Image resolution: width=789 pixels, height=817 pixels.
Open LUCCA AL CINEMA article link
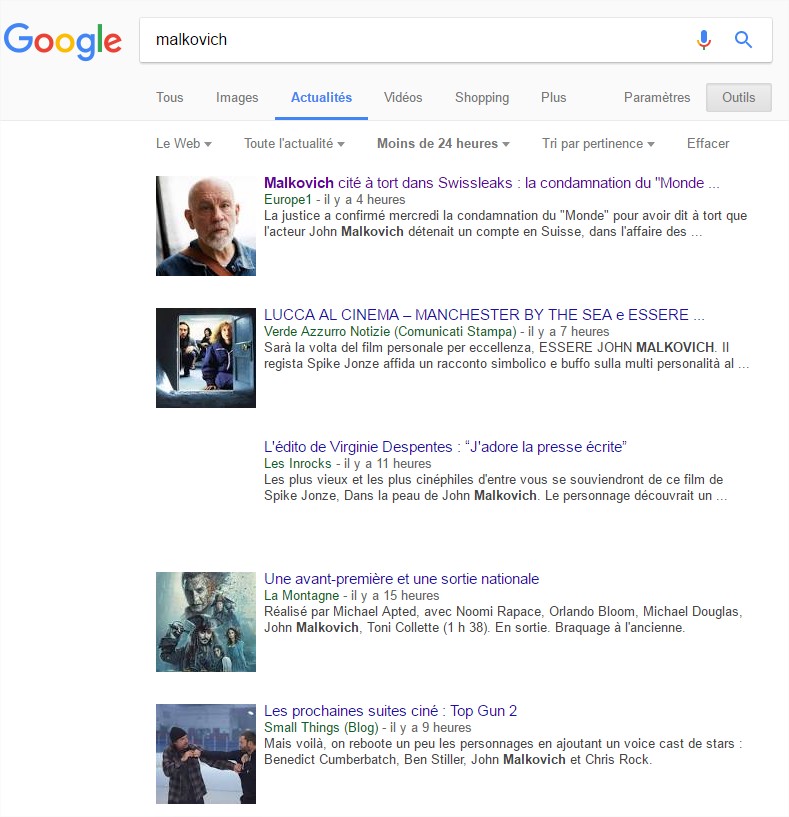(x=484, y=315)
